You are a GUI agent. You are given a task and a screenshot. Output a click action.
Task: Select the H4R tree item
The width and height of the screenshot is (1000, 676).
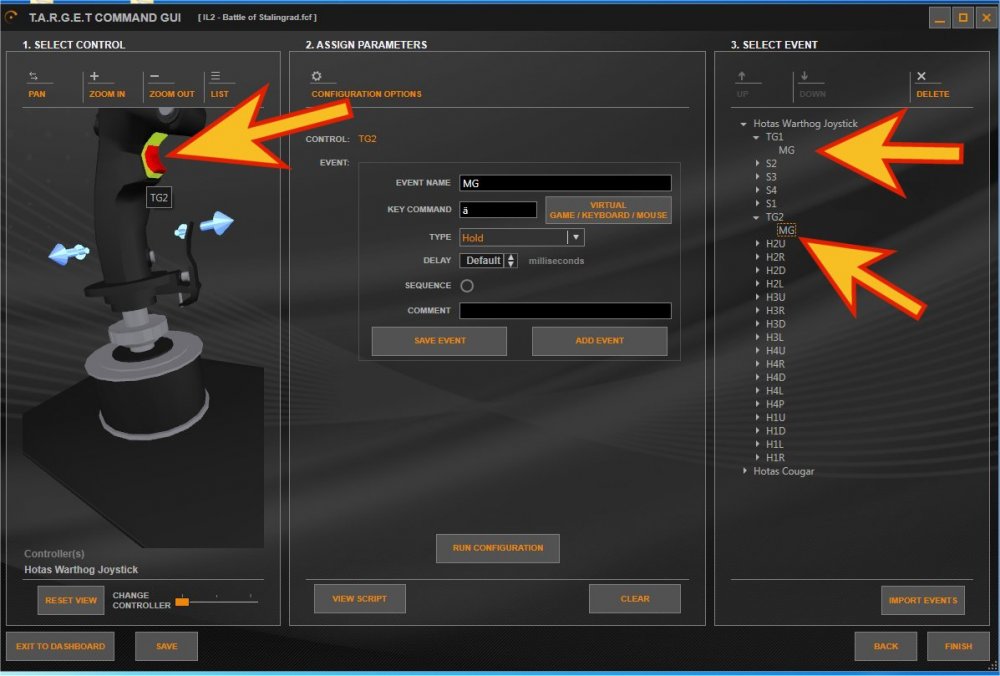click(x=776, y=365)
